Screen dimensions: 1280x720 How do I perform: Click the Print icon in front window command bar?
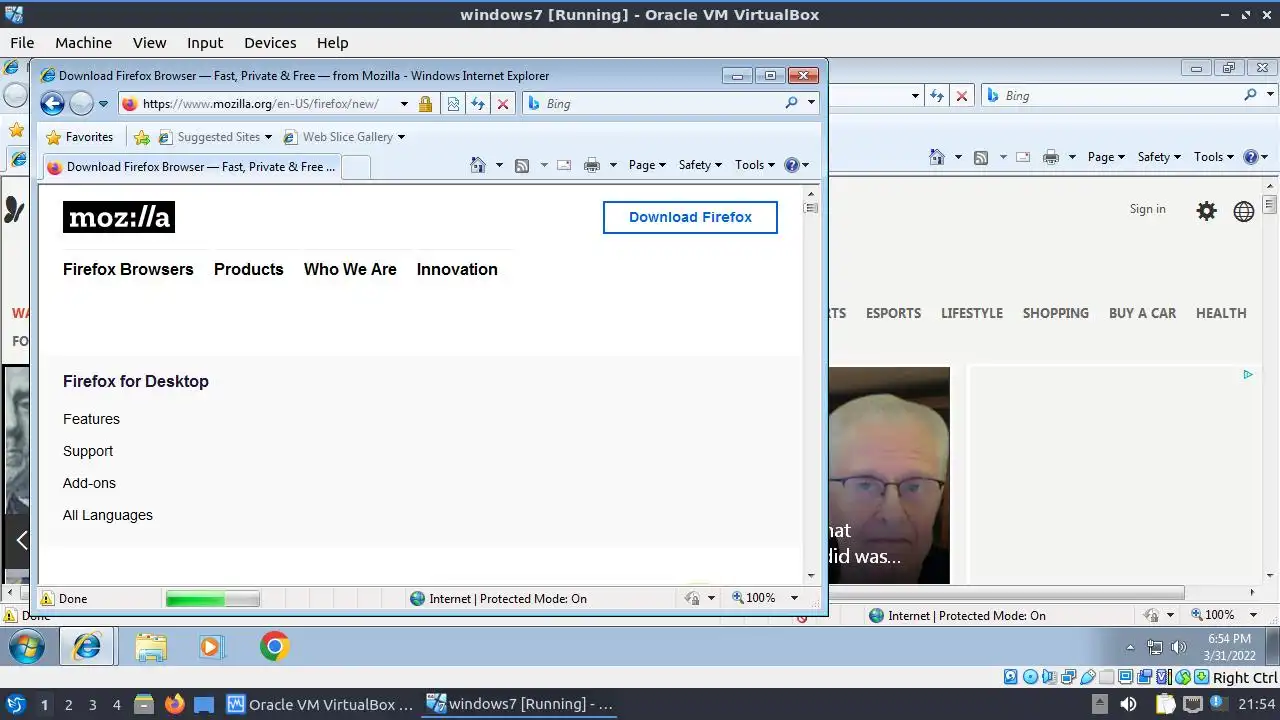coord(592,165)
